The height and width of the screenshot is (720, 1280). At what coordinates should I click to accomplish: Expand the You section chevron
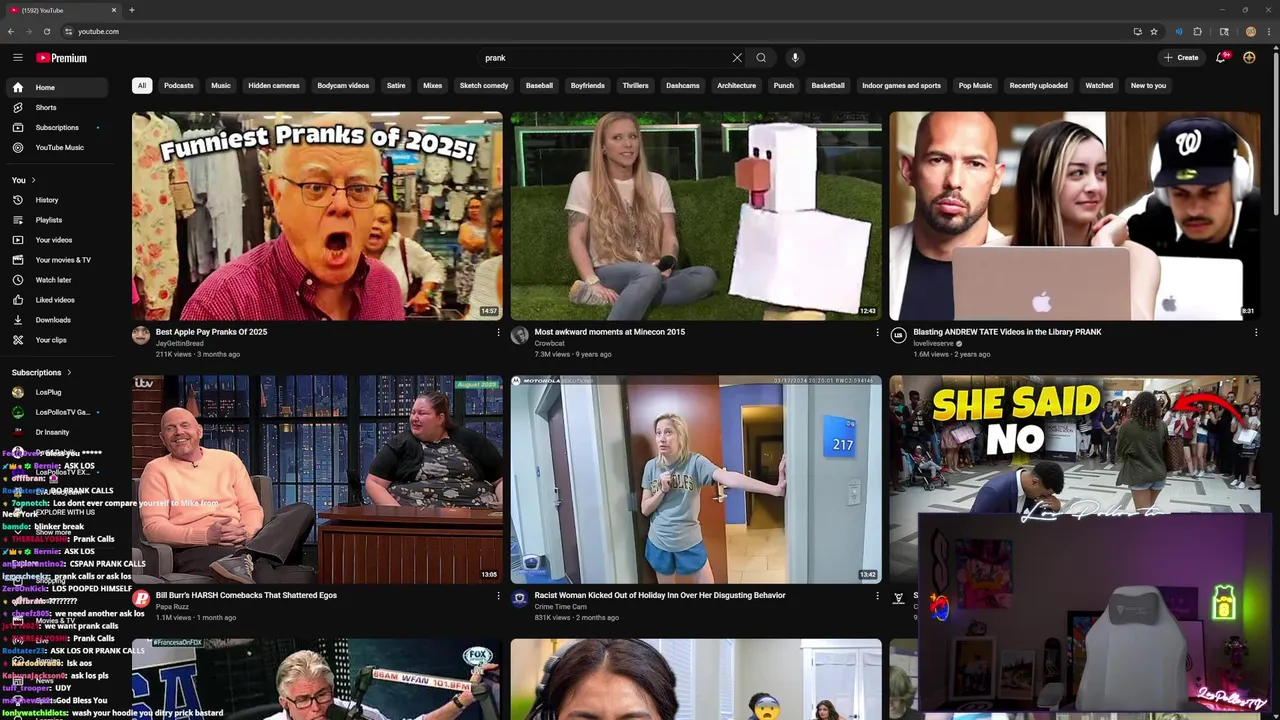[x=33, y=180]
